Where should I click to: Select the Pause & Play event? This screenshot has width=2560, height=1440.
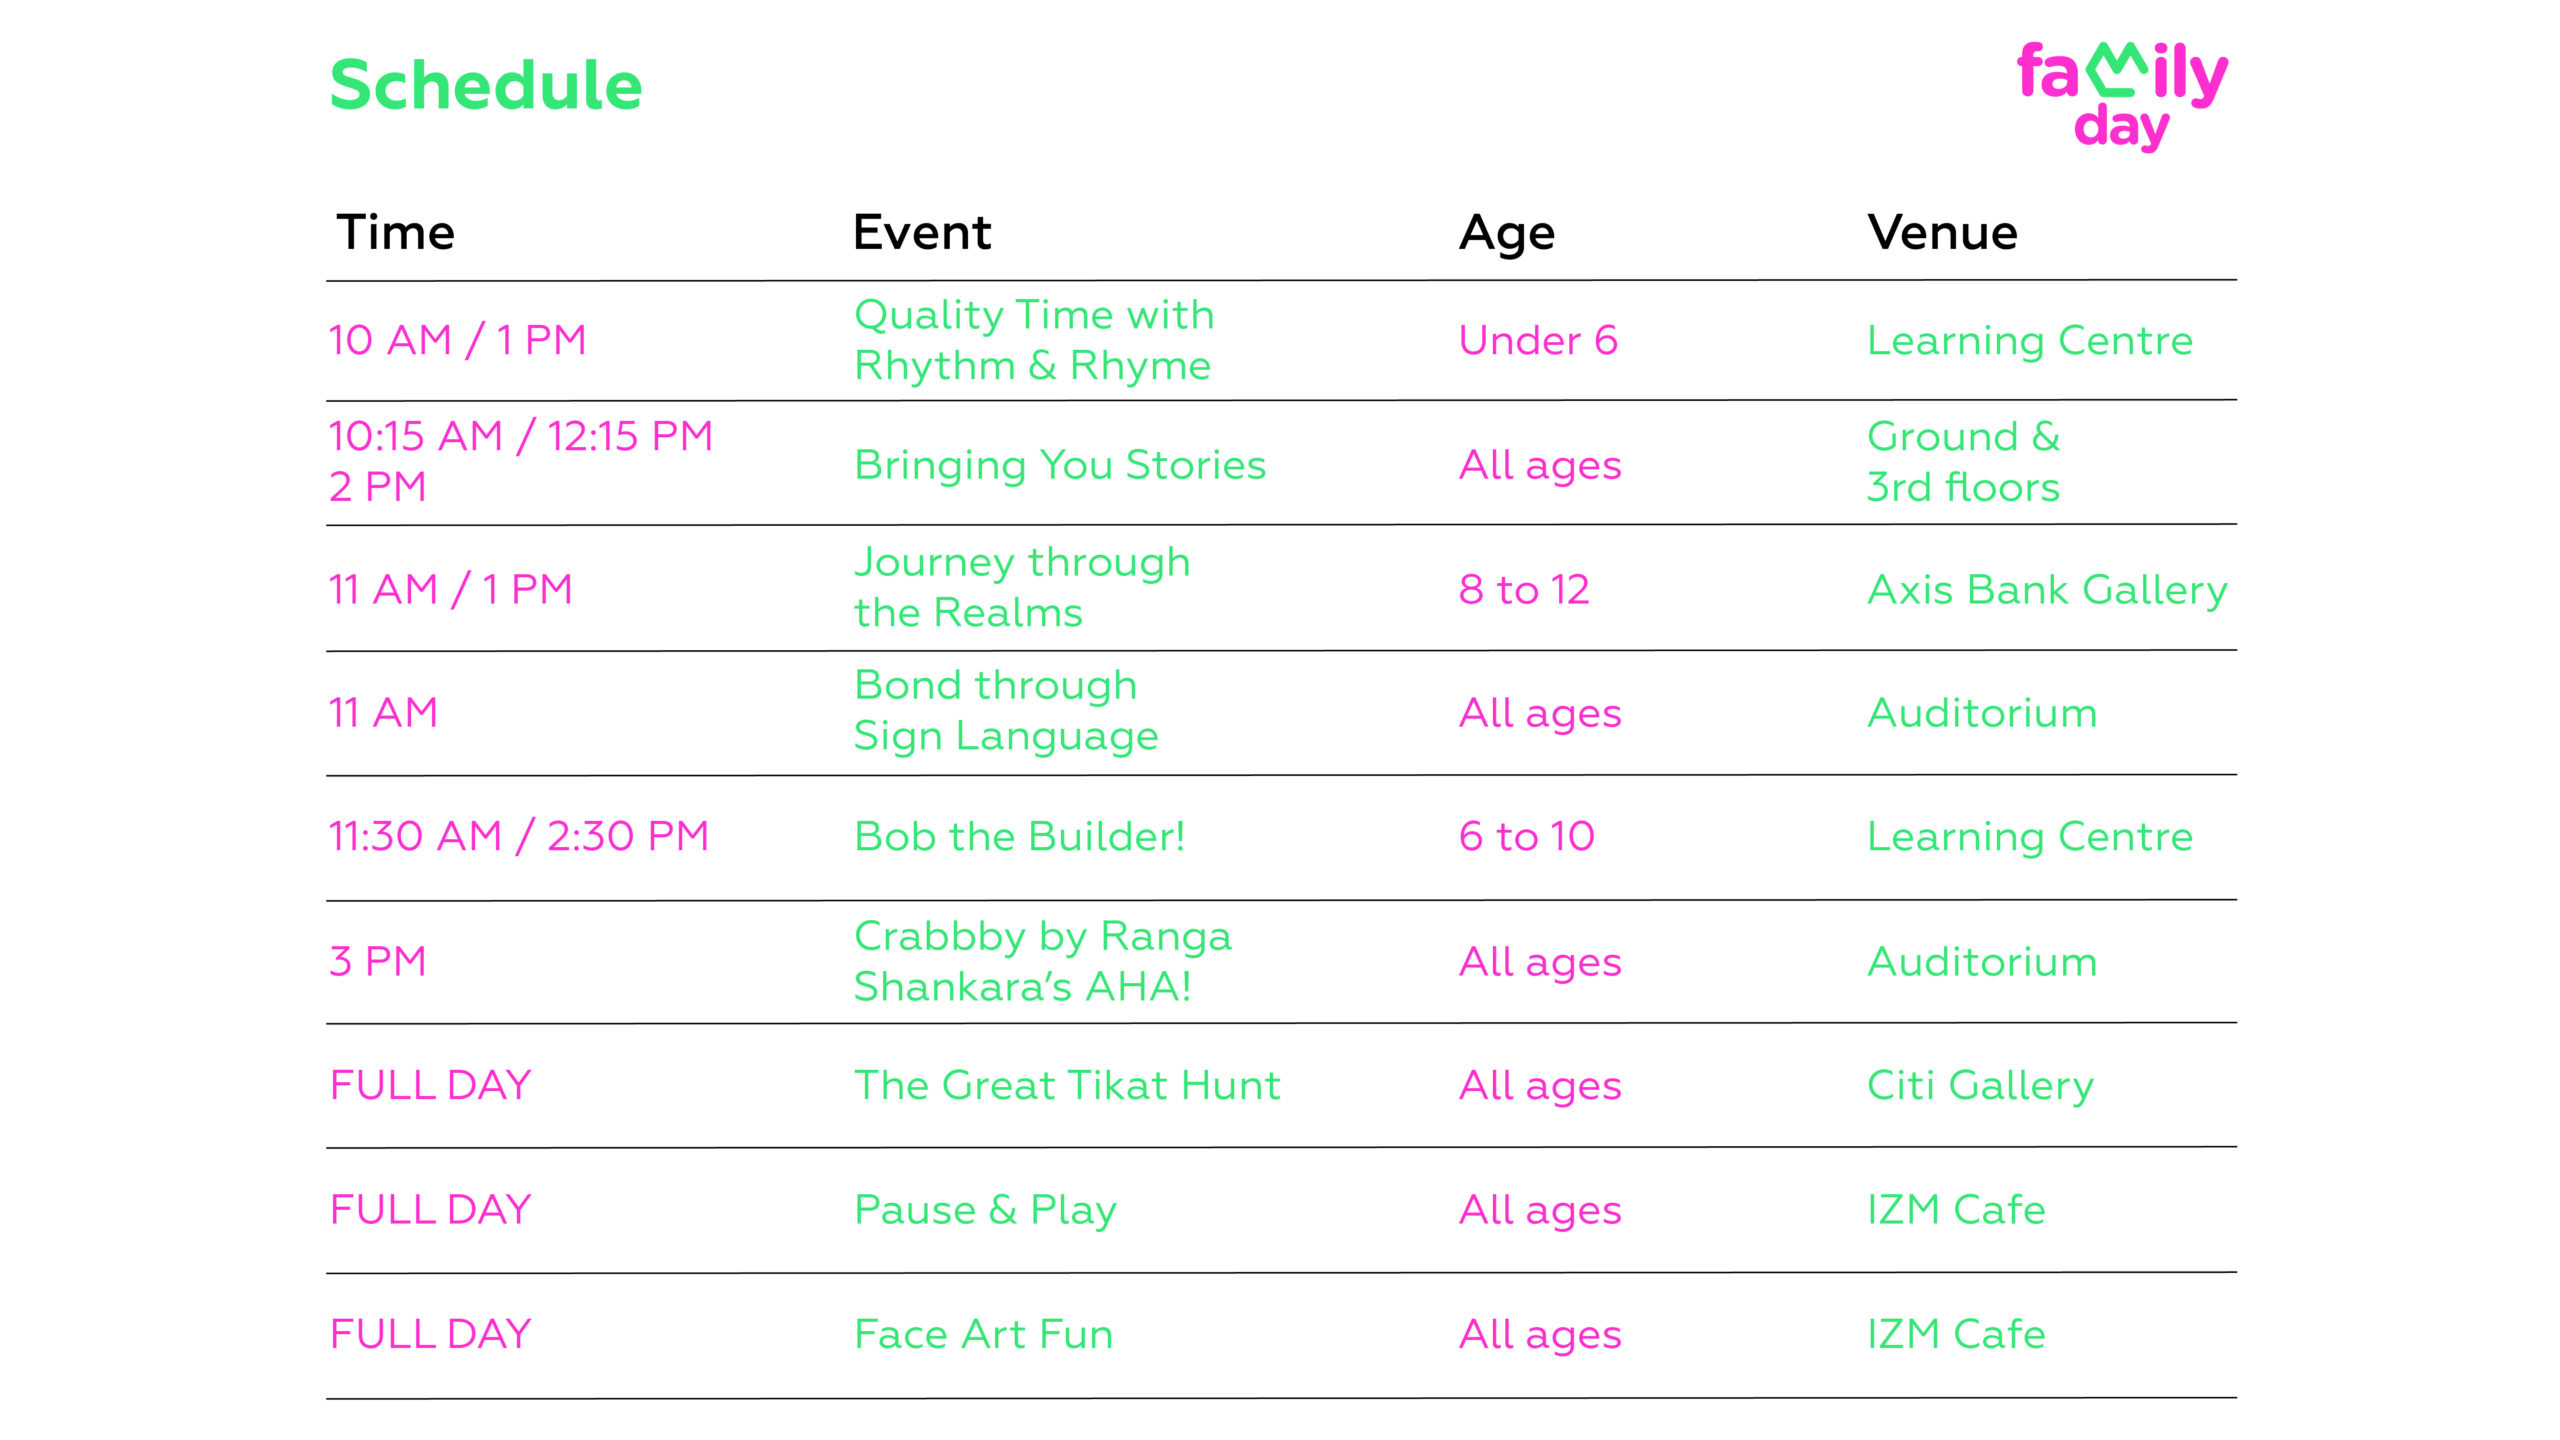984,1210
